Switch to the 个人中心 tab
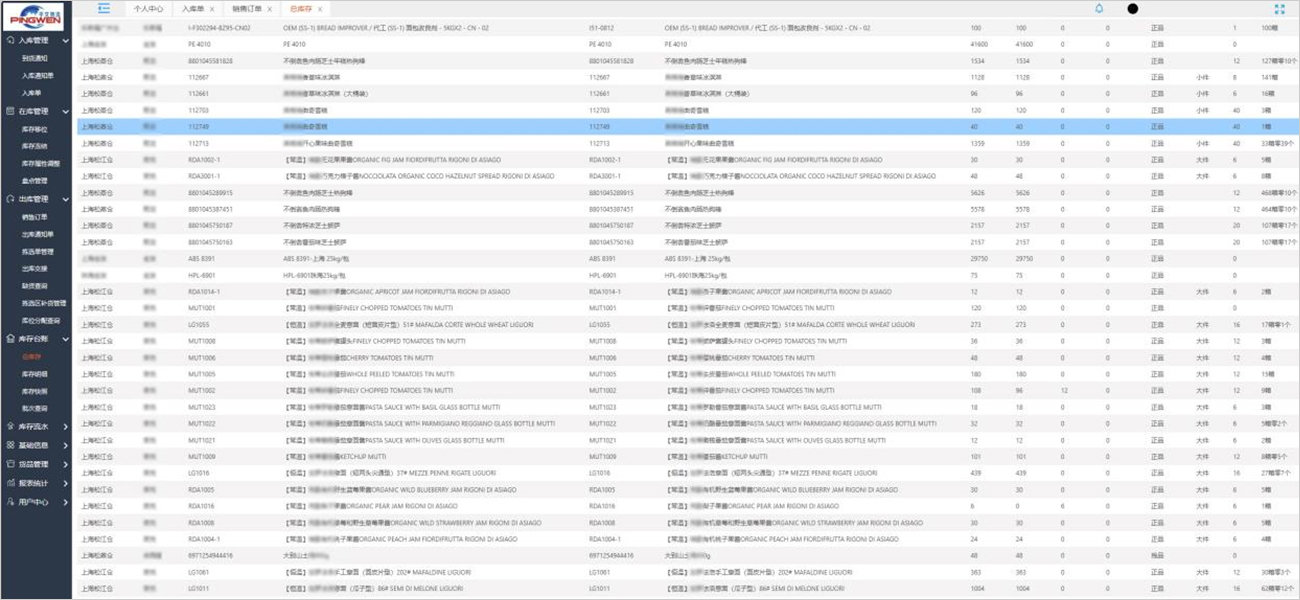1300x600 pixels. click(x=148, y=9)
